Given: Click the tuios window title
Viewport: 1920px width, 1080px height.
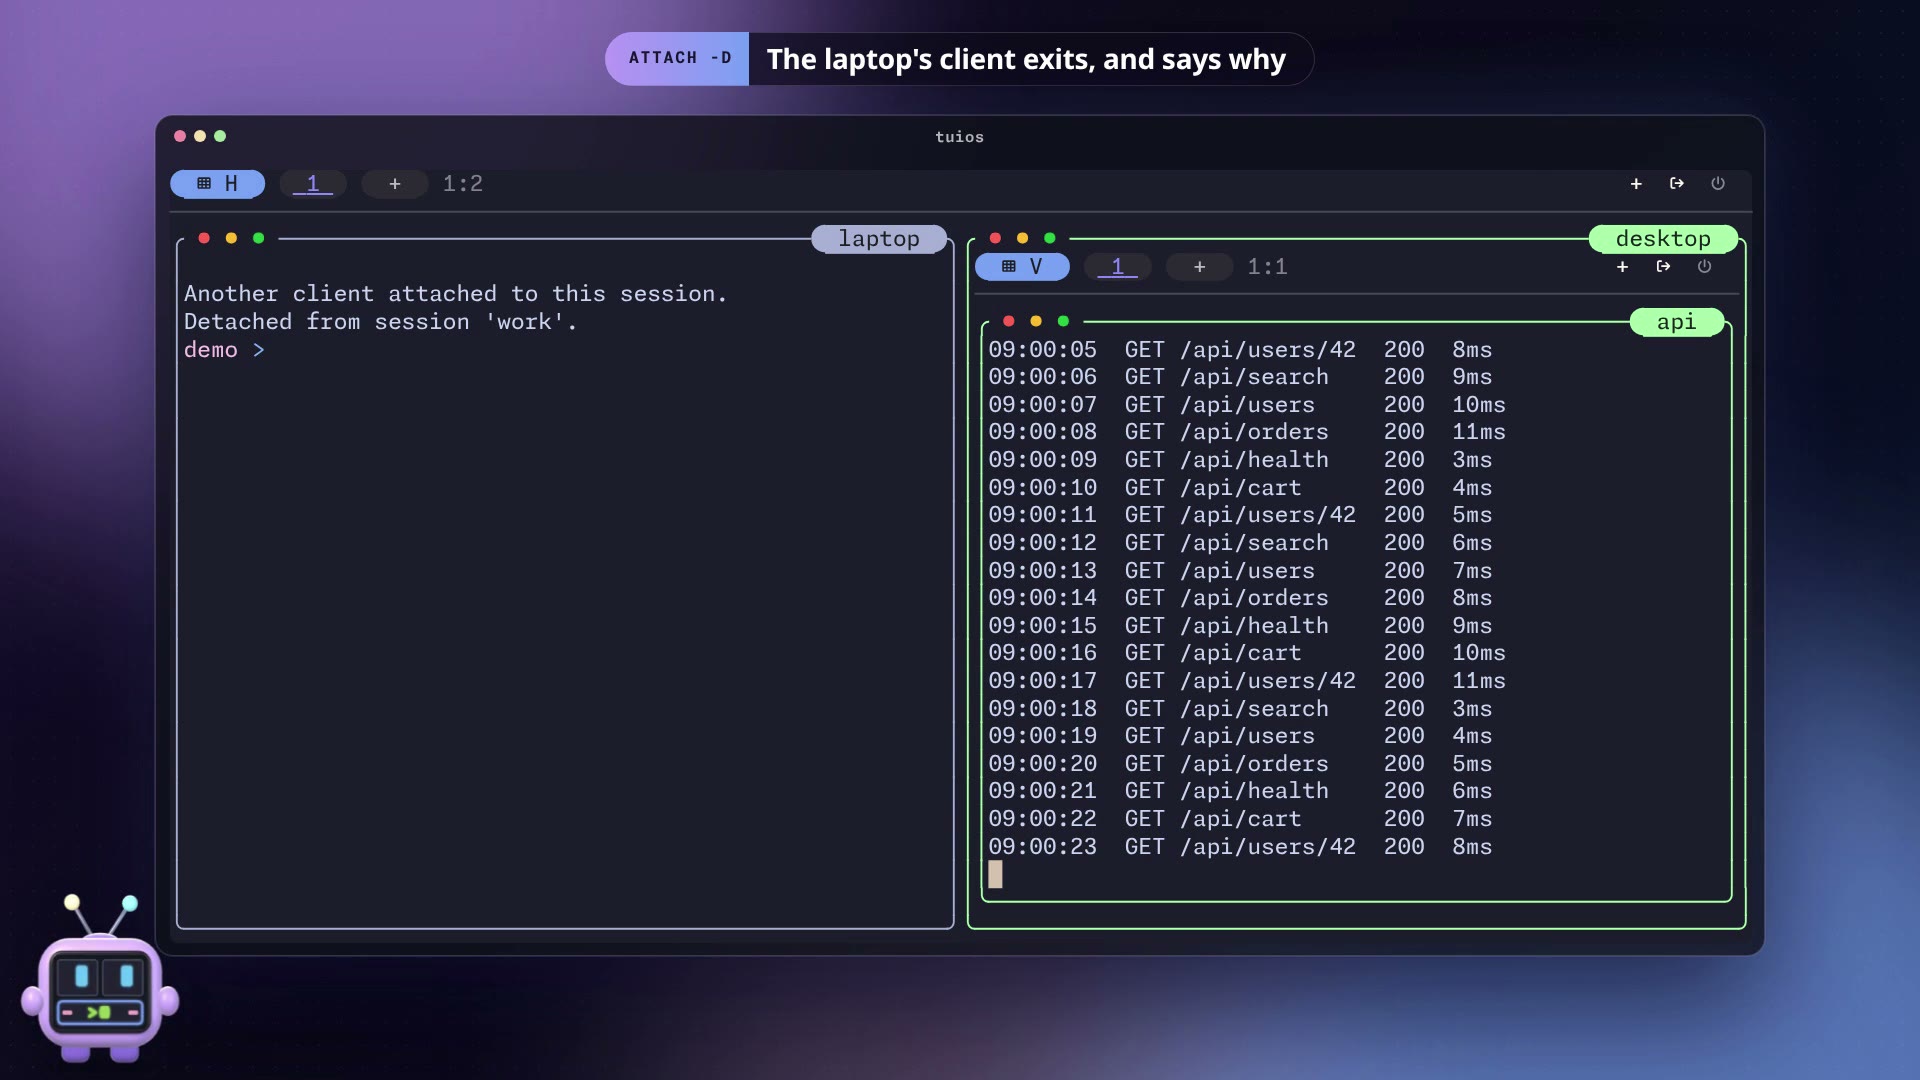Looking at the screenshot, I should coord(959,137).
